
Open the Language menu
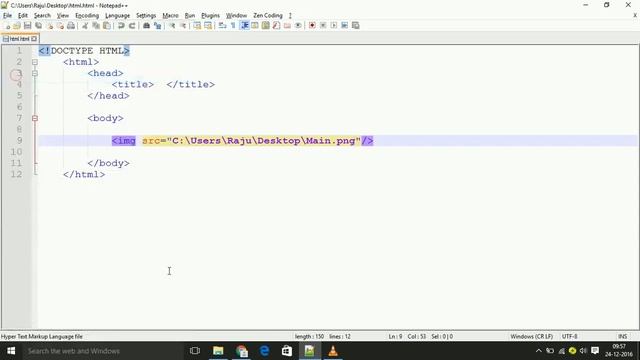tap(118, 16)
